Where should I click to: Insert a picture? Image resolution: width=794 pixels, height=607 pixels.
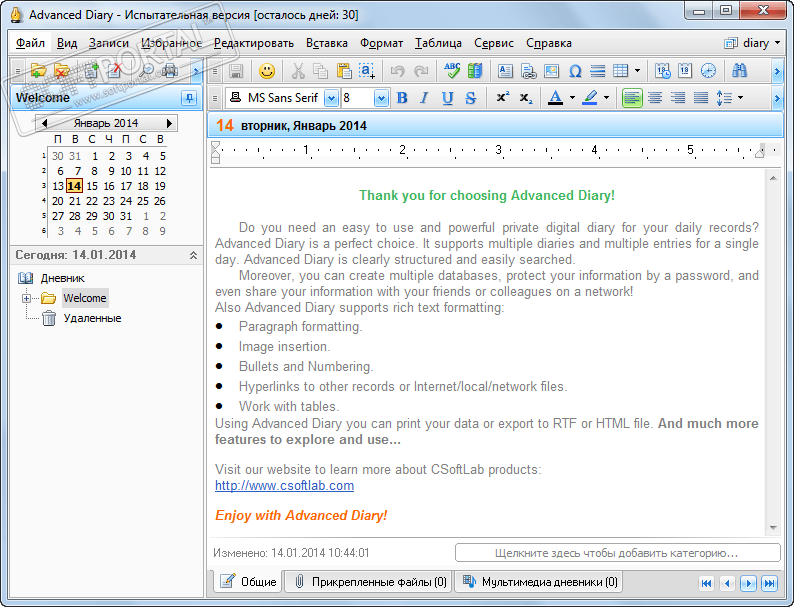point(551,71)
